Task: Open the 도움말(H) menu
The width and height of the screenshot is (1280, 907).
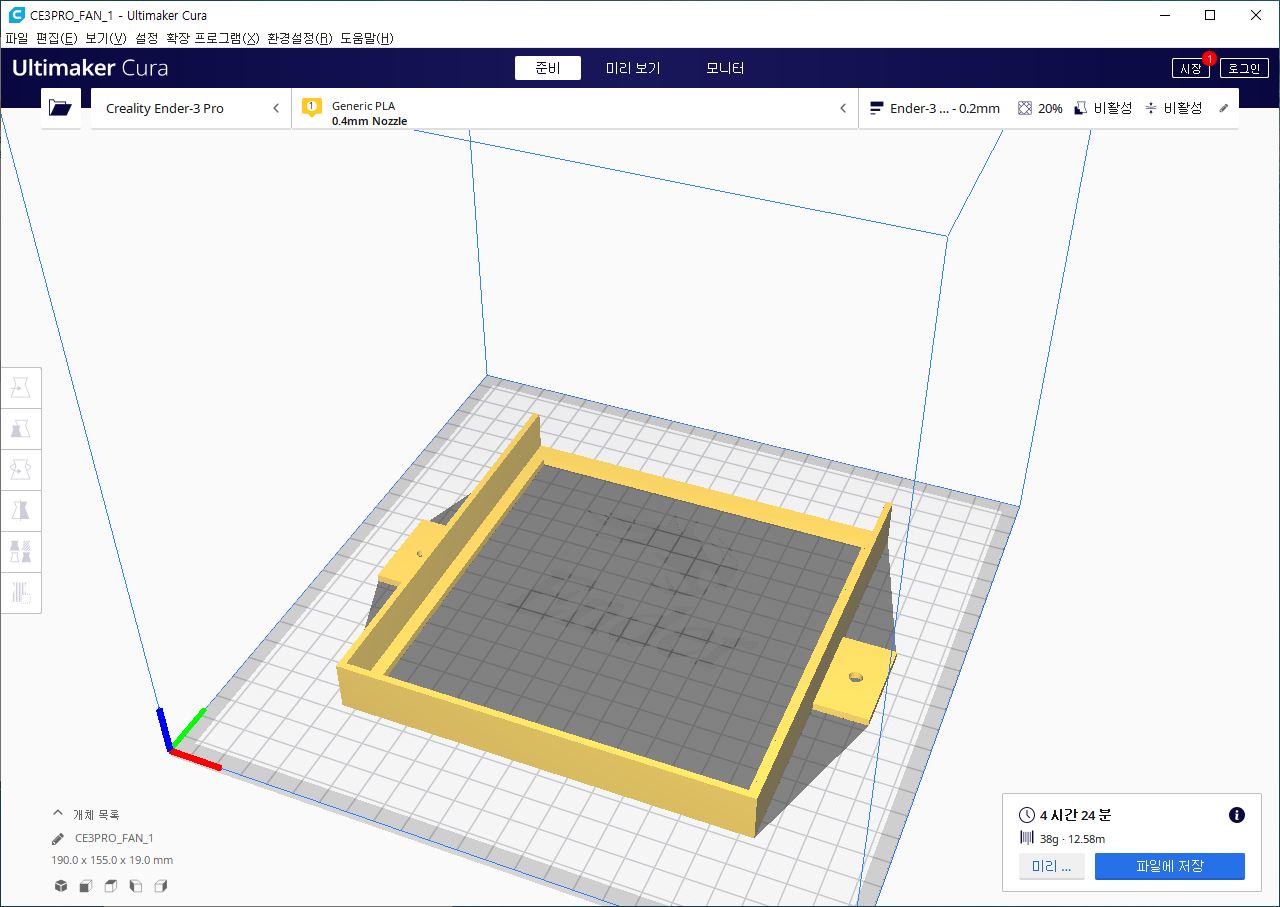Action: click(367, 38)
